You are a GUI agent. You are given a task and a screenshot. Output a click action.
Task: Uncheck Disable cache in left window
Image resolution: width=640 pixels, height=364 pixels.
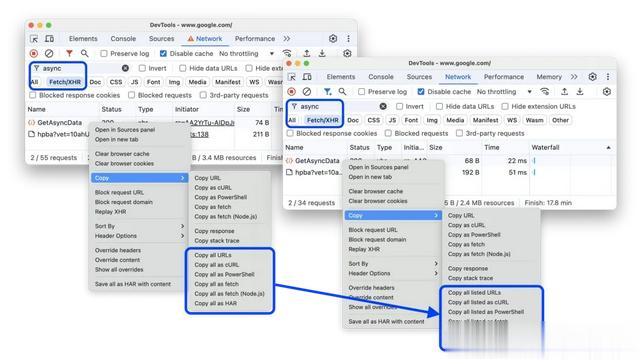tap(163, 53)
